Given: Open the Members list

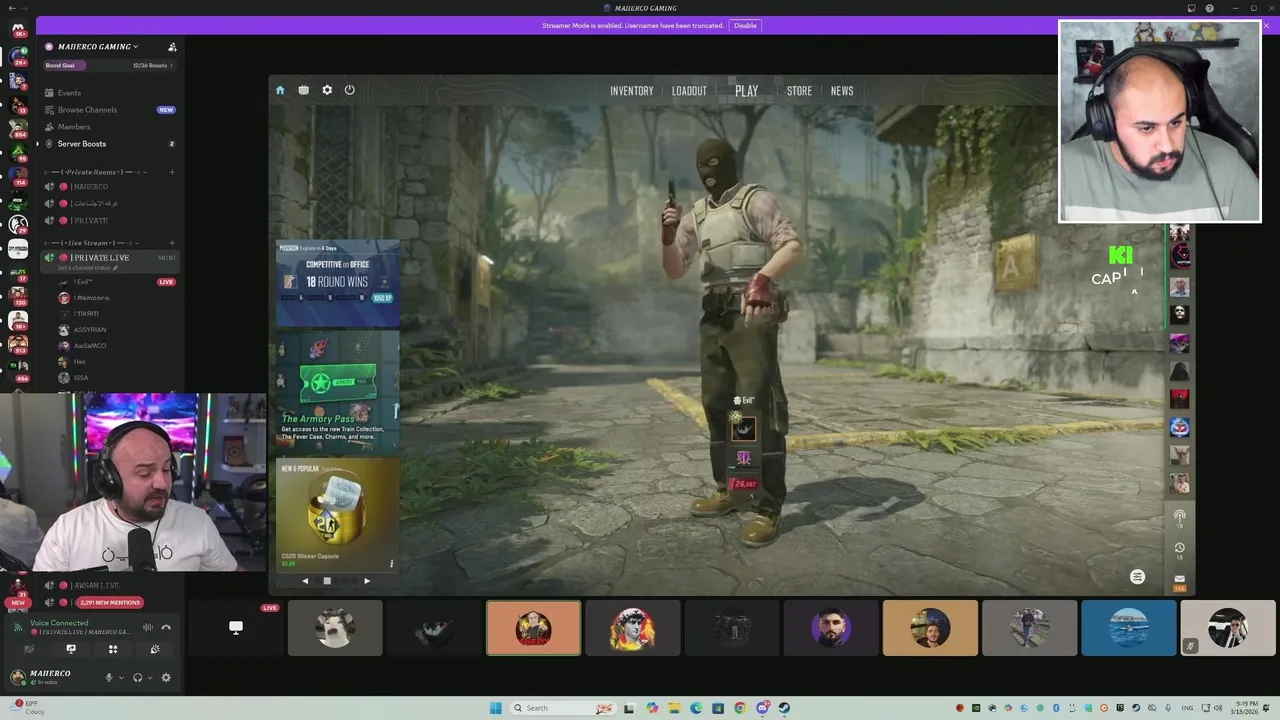Looking at the screenshot, I should tap(74, 127).
